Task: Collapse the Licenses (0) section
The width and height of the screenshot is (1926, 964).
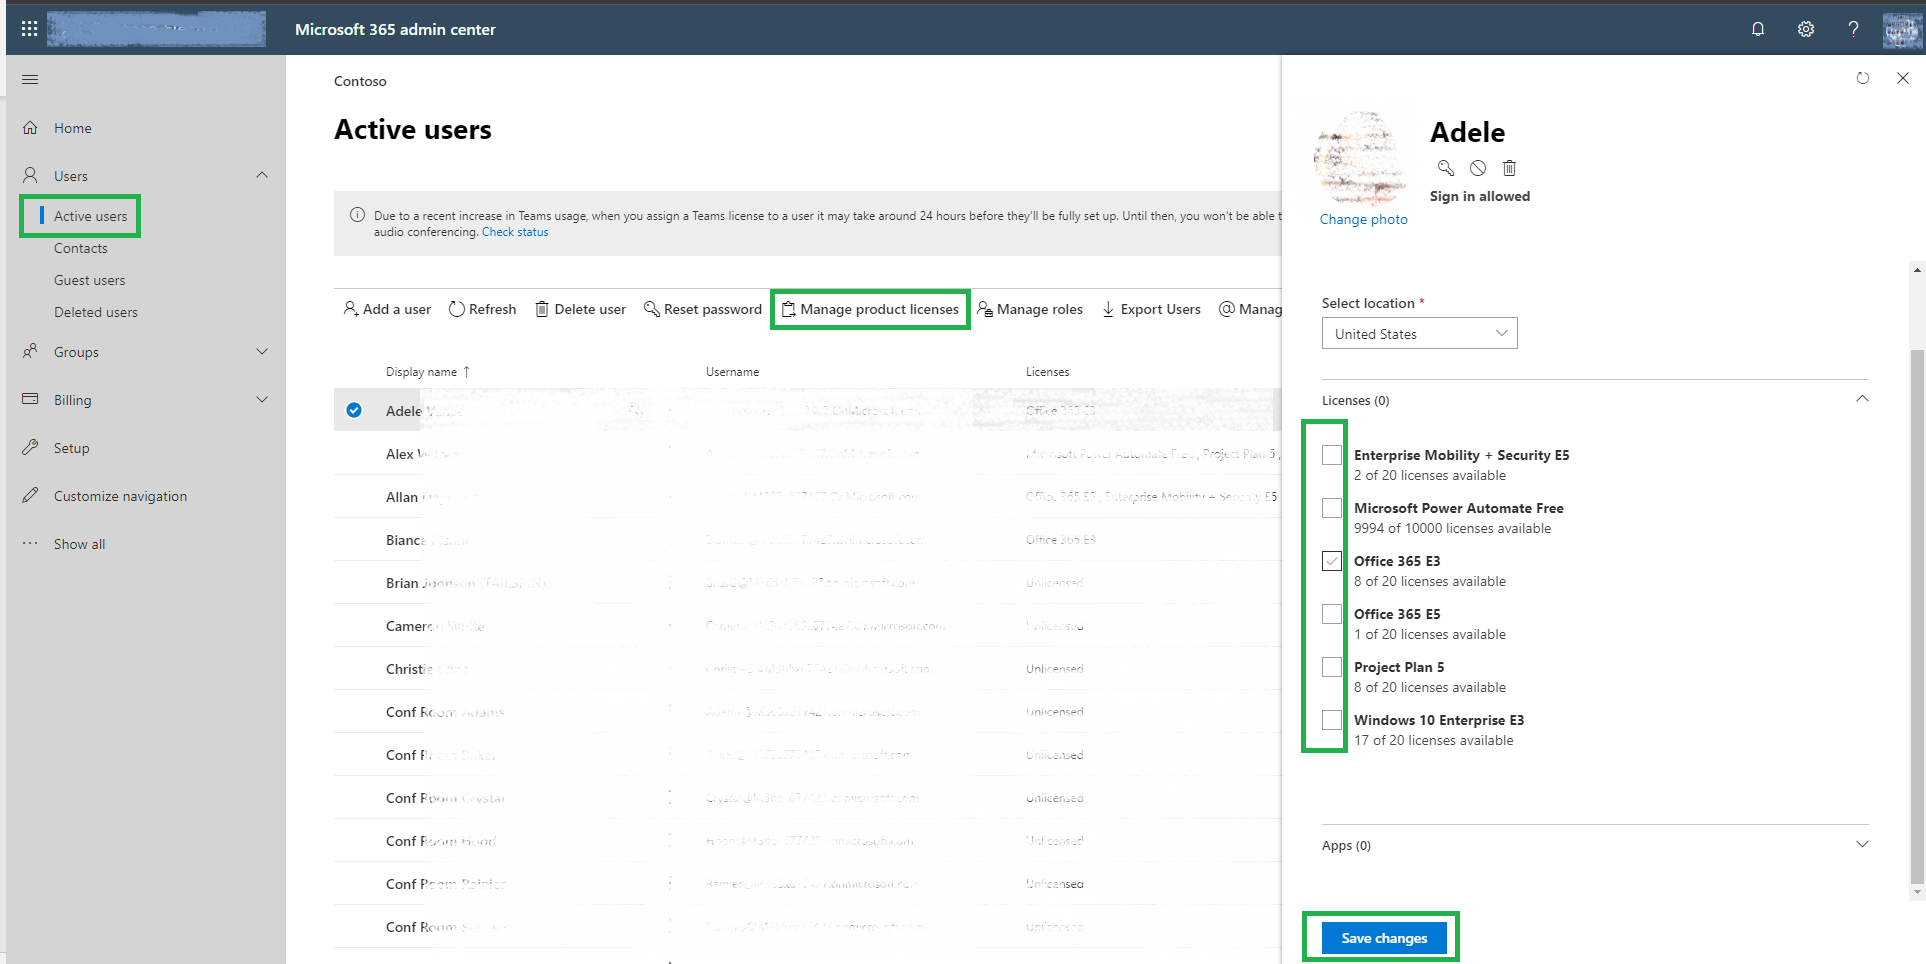Action: click(x=1862, y=399)
